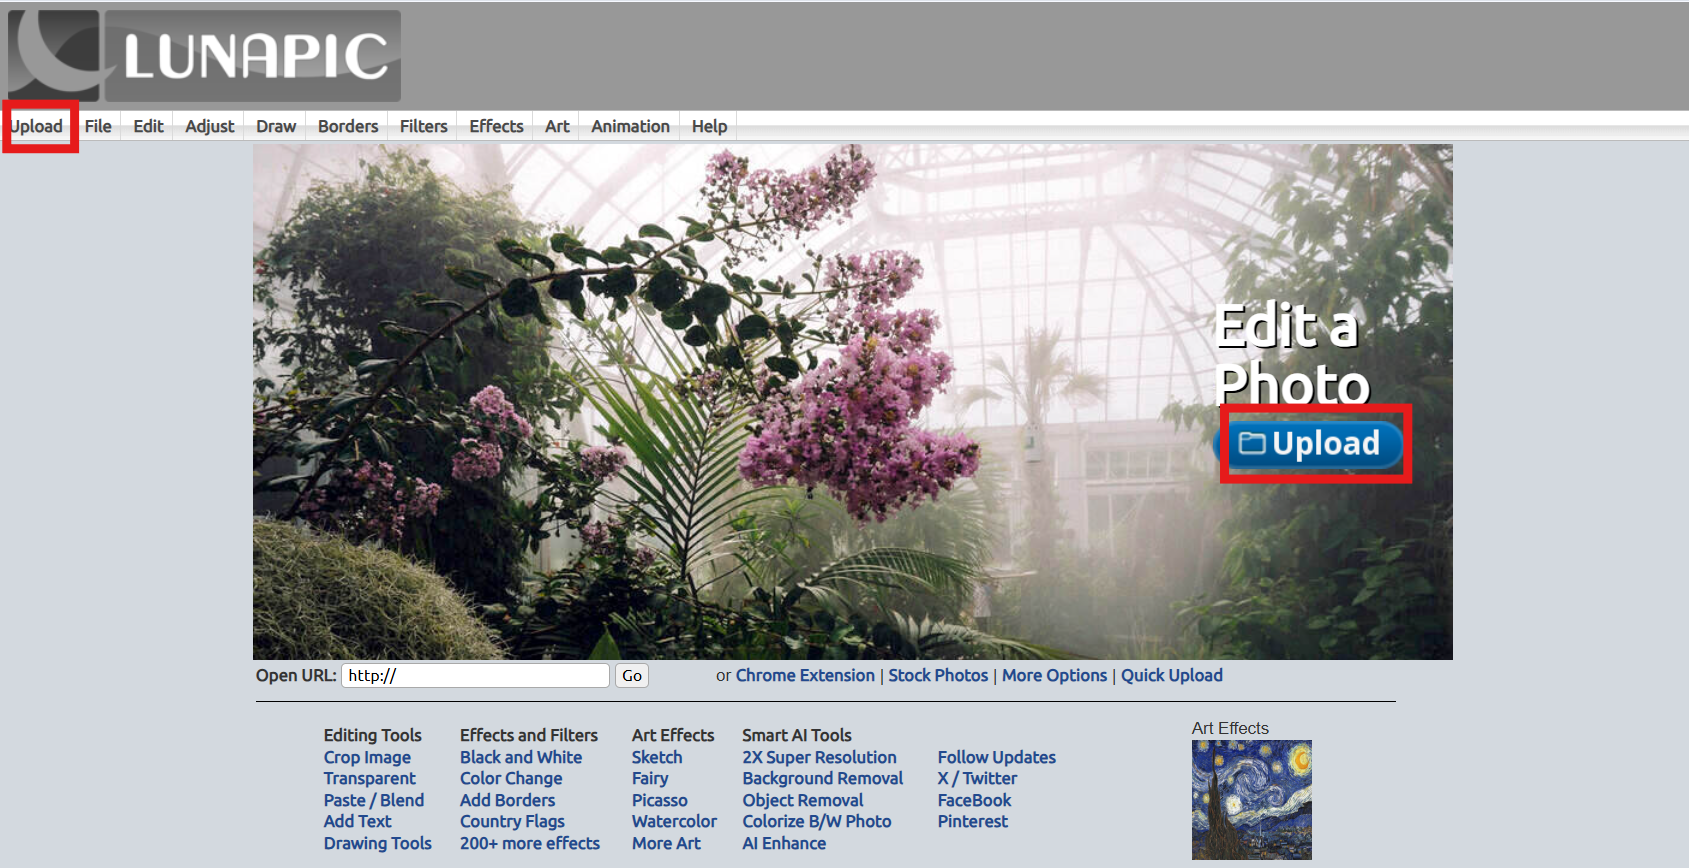Screen dimensions: 1689x868
Task: Open the Colorize B/W Photo link
Action: [x=817, y=822]
